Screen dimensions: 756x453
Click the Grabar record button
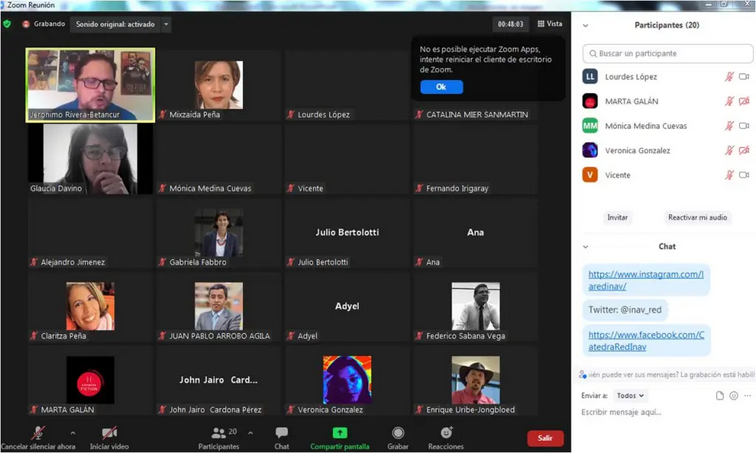coord(398,438)
